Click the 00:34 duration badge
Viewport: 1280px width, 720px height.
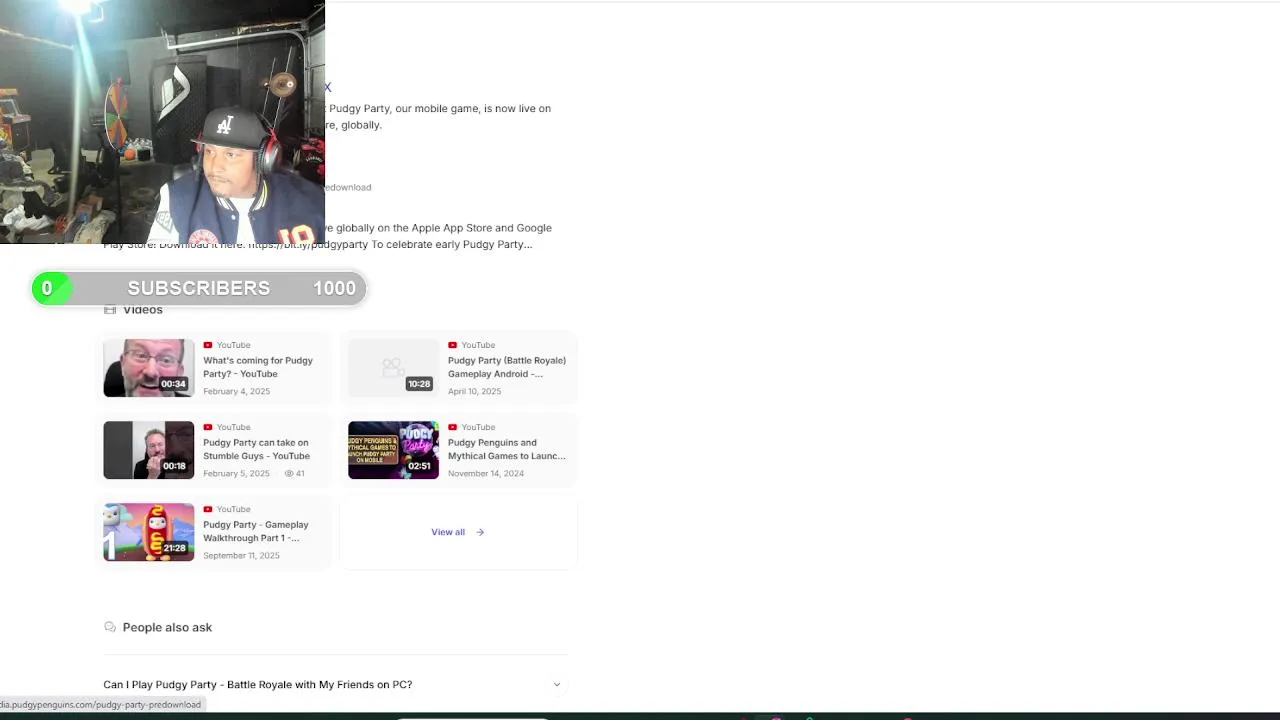[x=174, y=384]
